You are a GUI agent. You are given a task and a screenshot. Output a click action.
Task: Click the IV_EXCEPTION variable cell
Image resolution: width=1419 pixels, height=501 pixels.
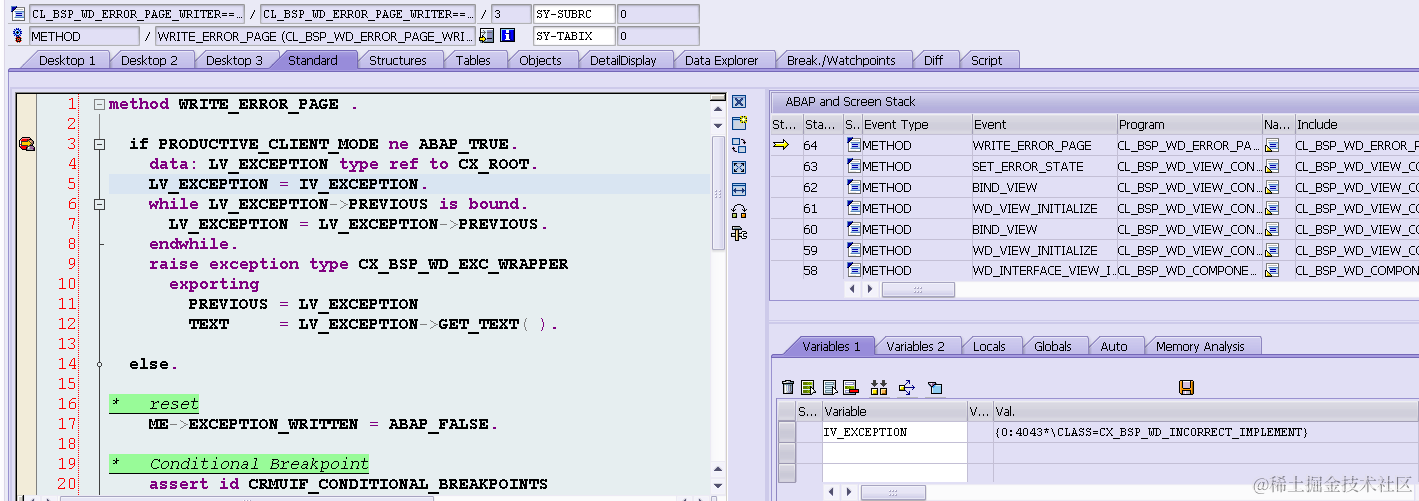(x=894, y=432)
